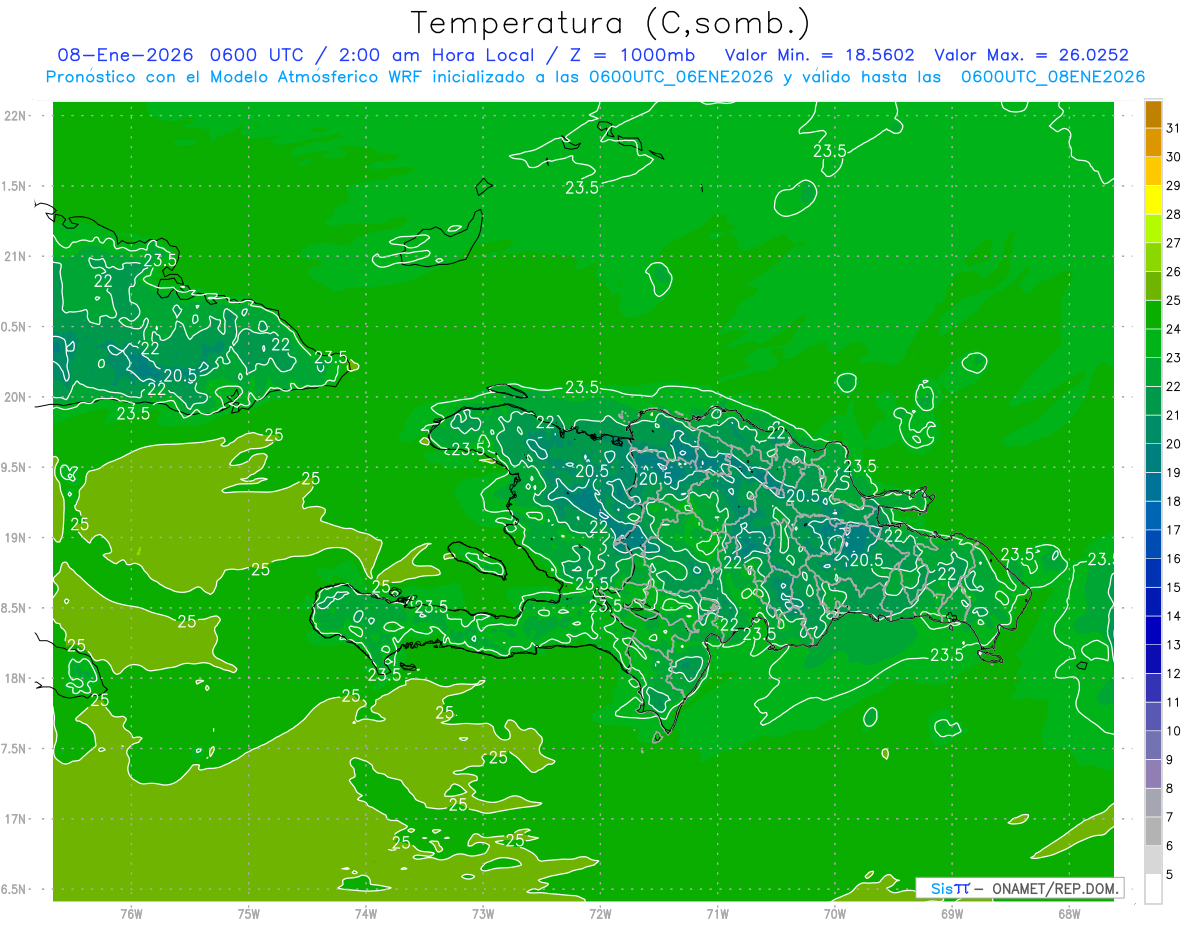Click the 73W longitude axis label

(x=483, y=913)
